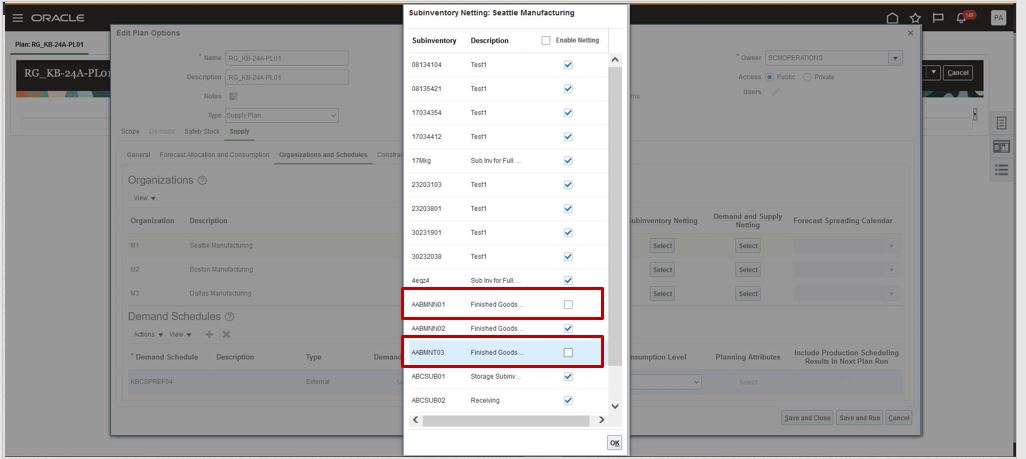
Task: Open the middle right side panel layout icon
Action: [x=1001, y=146]
